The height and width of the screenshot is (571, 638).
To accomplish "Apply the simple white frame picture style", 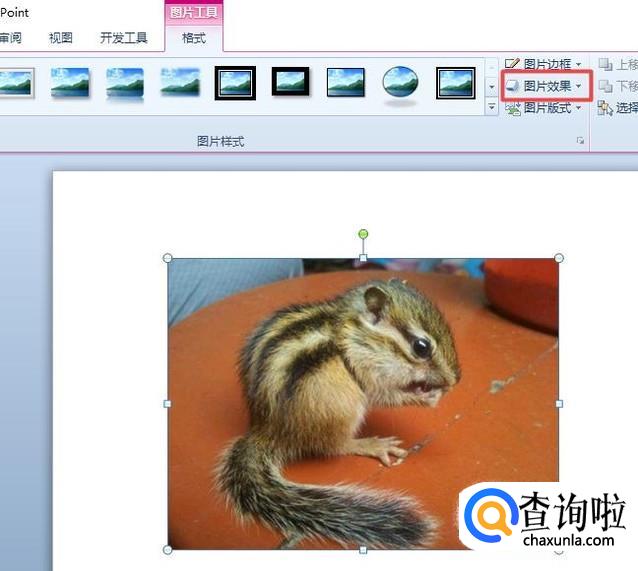I will (x=16, y=83).
